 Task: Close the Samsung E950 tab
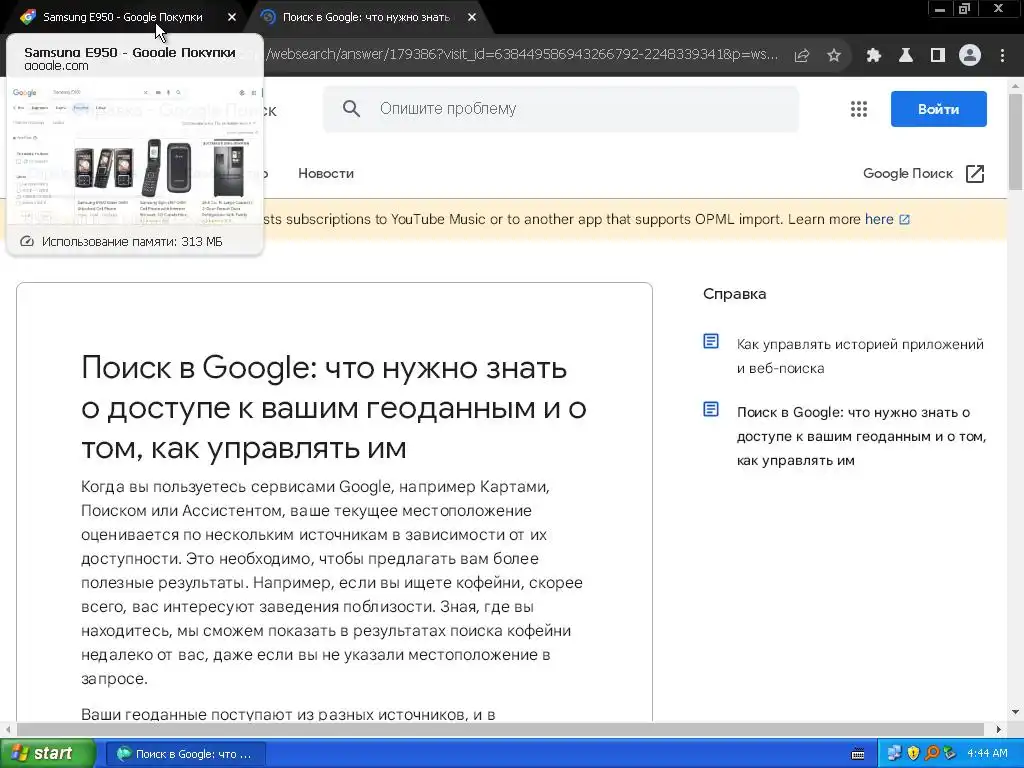point(232,18)
